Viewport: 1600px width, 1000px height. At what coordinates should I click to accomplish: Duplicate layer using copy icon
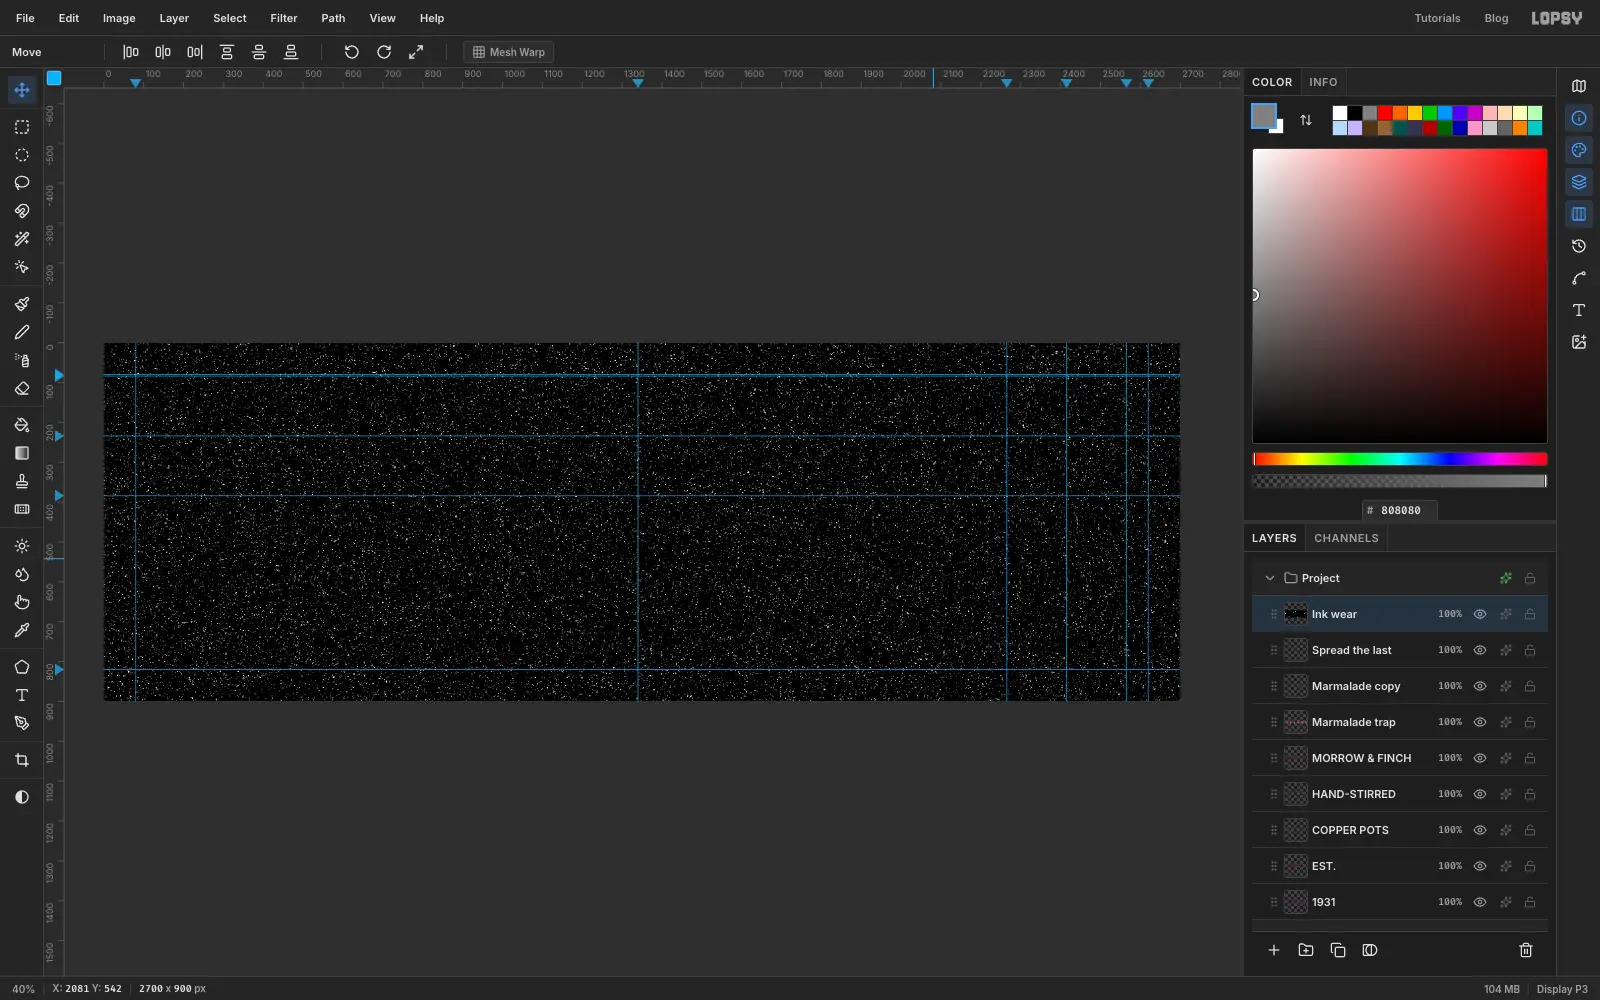pyautogui.click(x=1338, y=950)
